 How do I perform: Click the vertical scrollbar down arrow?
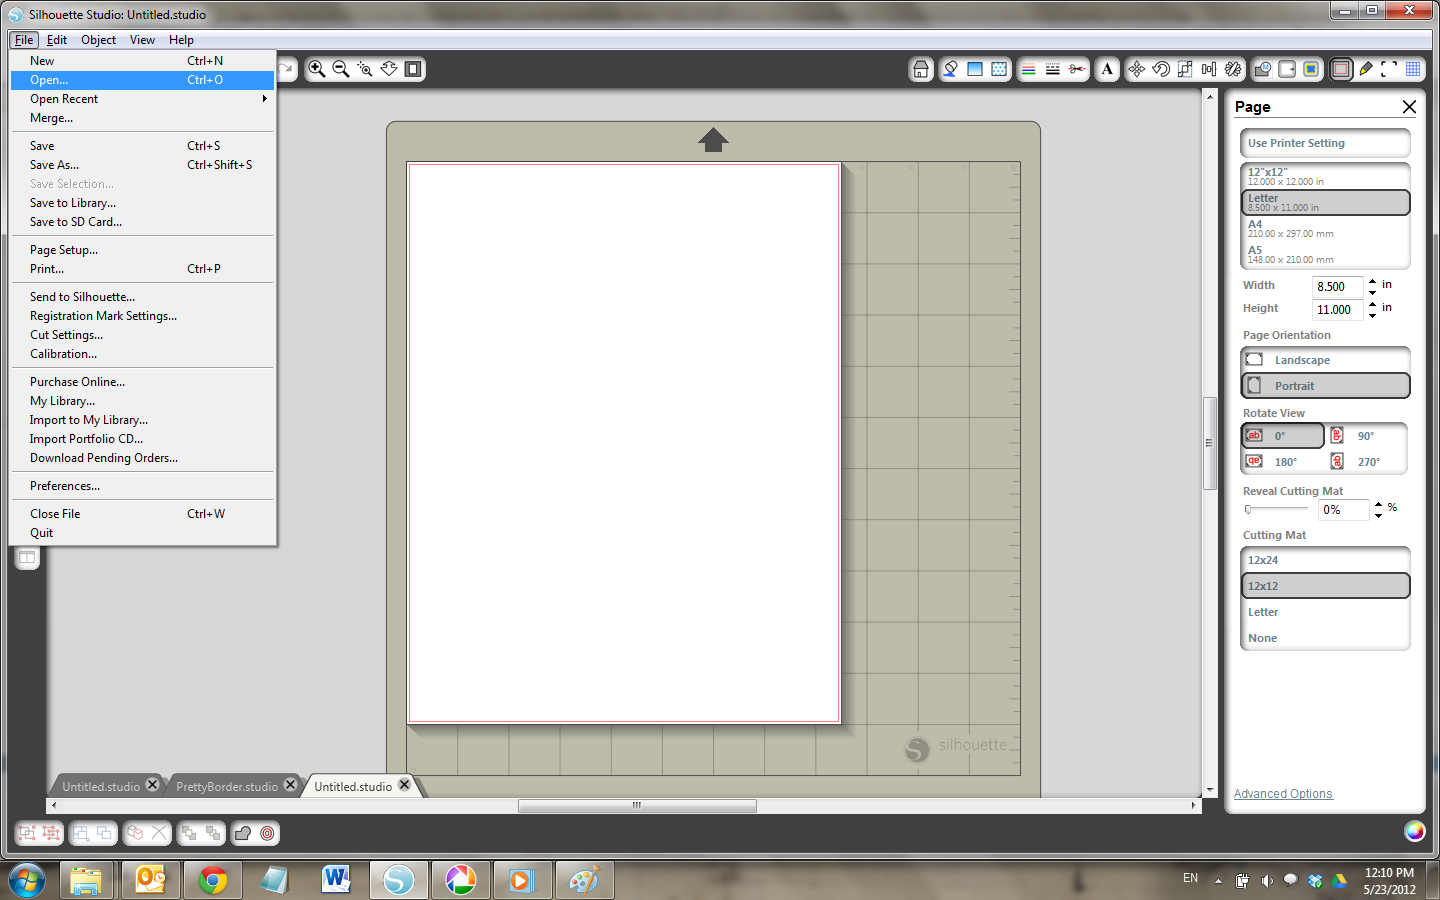pos(1210,790)
